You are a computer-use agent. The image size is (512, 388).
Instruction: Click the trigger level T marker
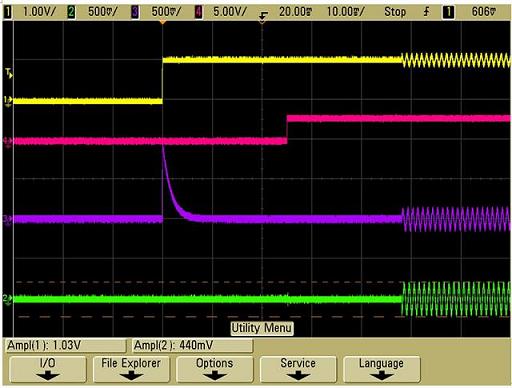[9, 73]
